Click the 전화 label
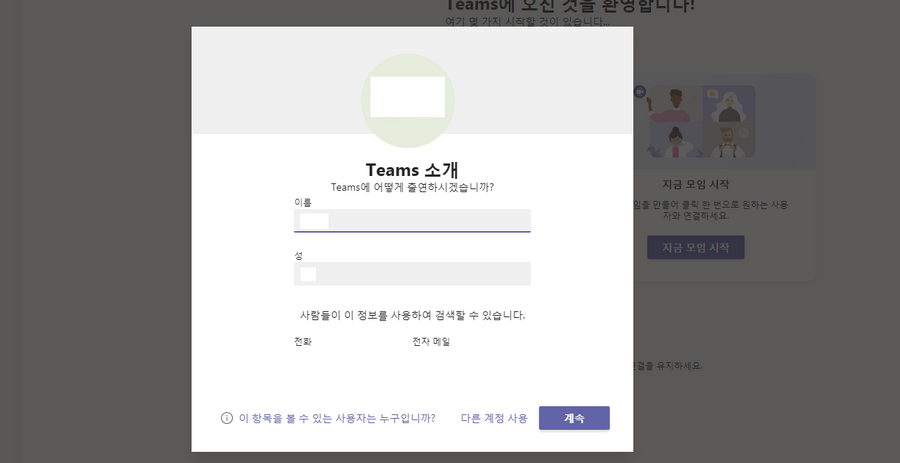The width and height of the screenshot is (900, 463). pyautogui.click(x=303, y=342)
